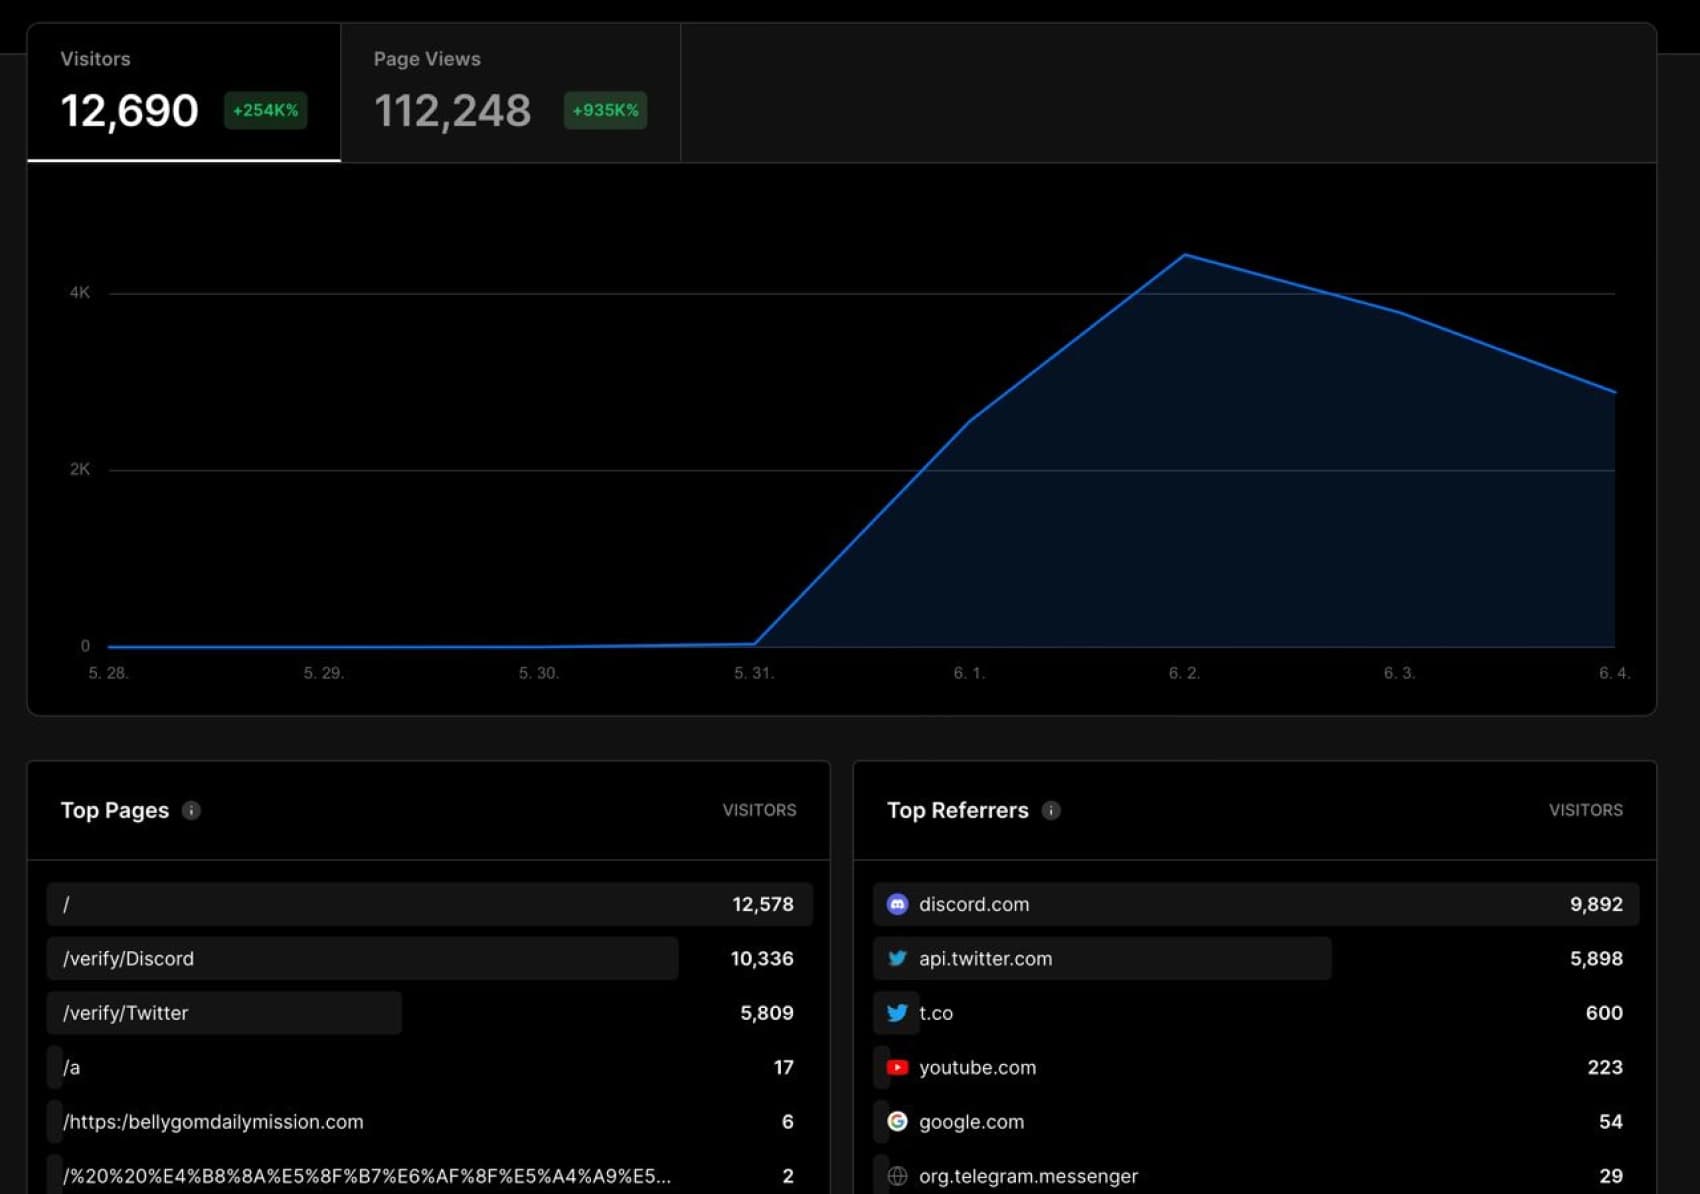
Task: Click the bellygomdailymission.com page entry
Action: [213, 1122]
